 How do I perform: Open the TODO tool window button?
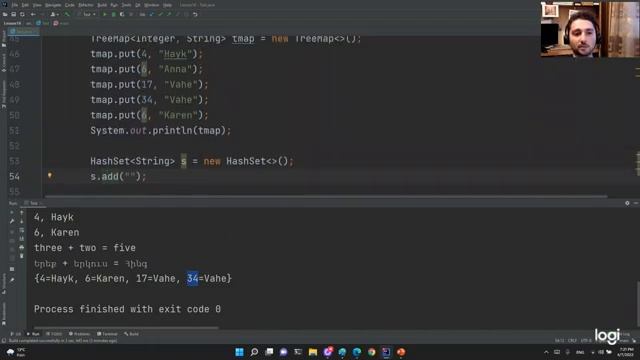click(x=54, y=334)
